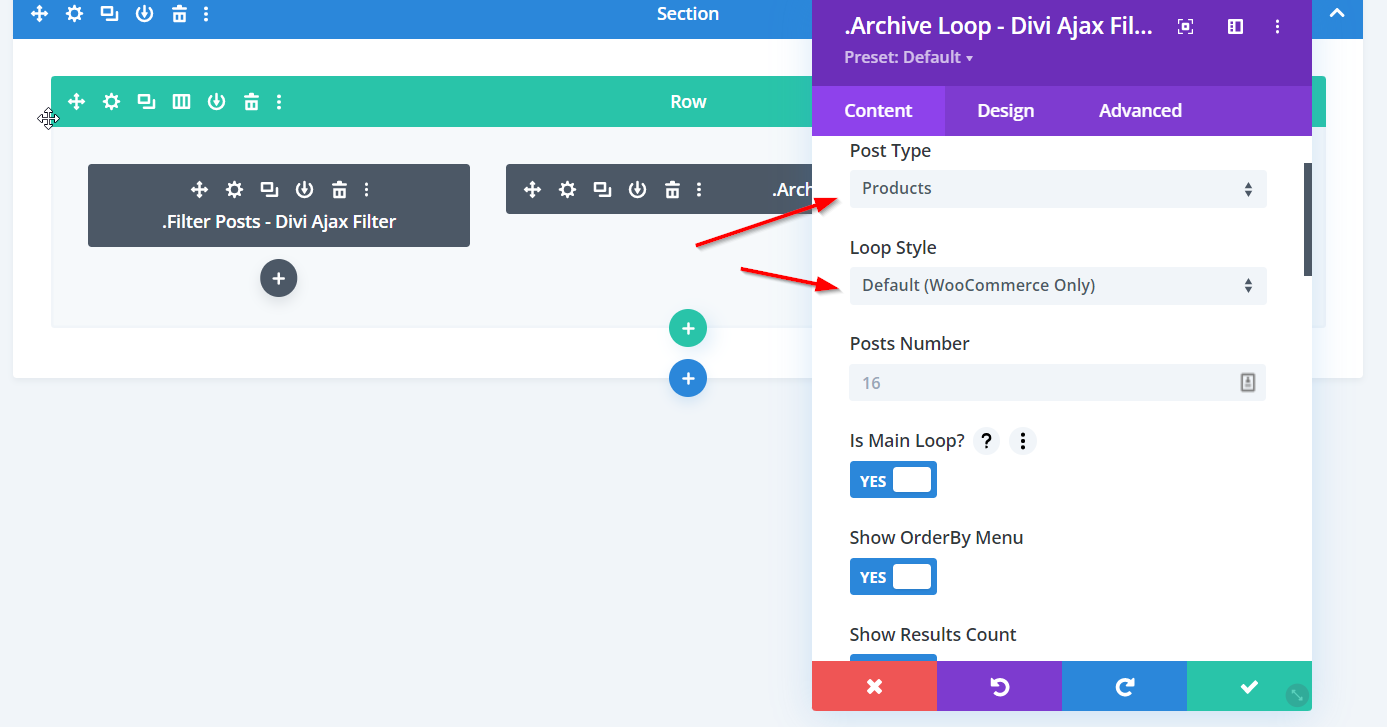The height and width of the screenshot is (727, 1387).
Task: Click the Row move icon
Action: [76, 101]
